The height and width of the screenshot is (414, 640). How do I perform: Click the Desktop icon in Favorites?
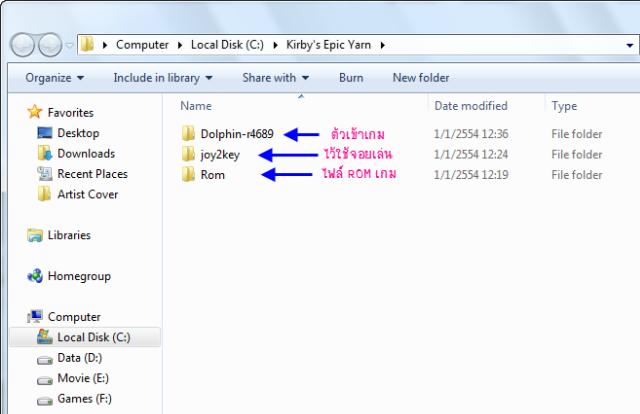pyautogui.click(x=44, y=133)
